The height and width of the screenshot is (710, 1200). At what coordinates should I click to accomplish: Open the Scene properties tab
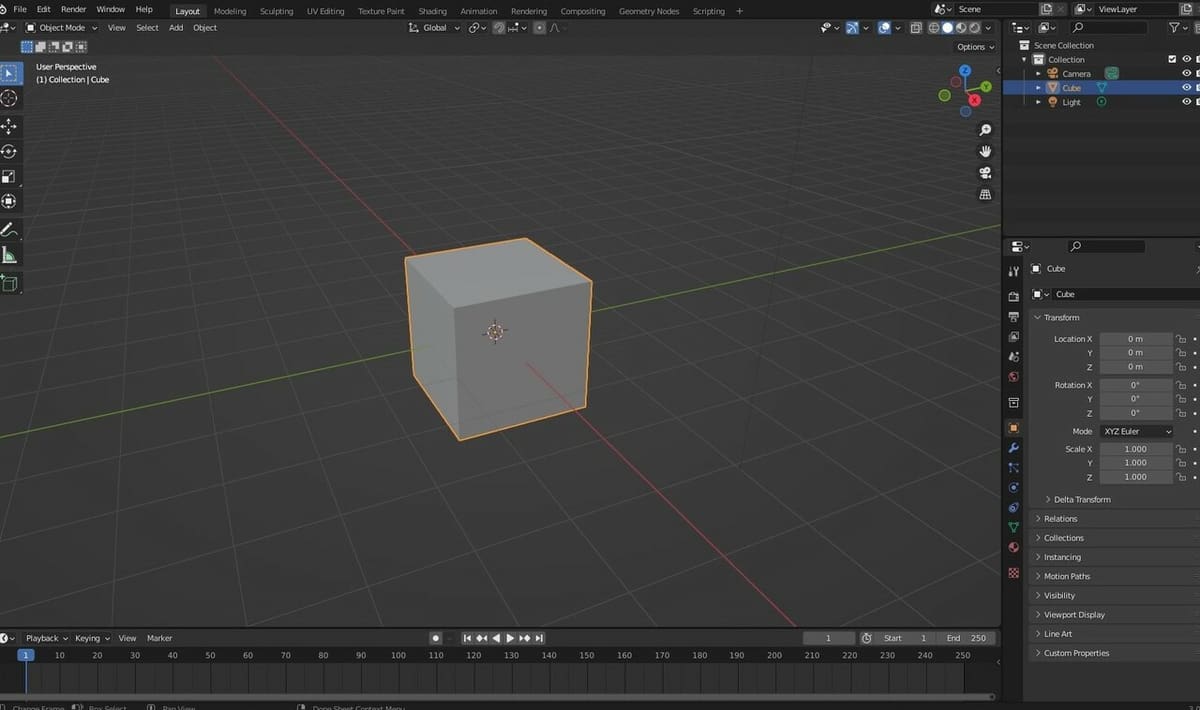[x=1013, y=357]
